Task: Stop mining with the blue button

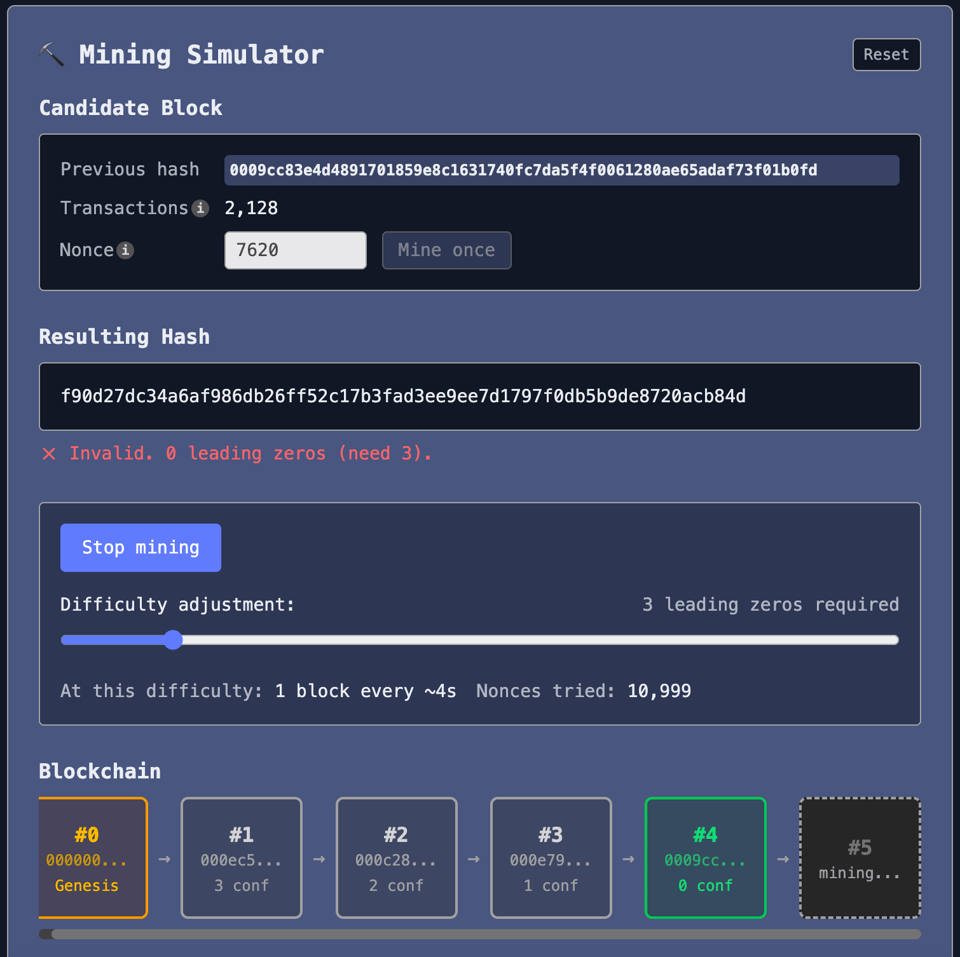Action: pyautogui.click(x=140, y=547)
